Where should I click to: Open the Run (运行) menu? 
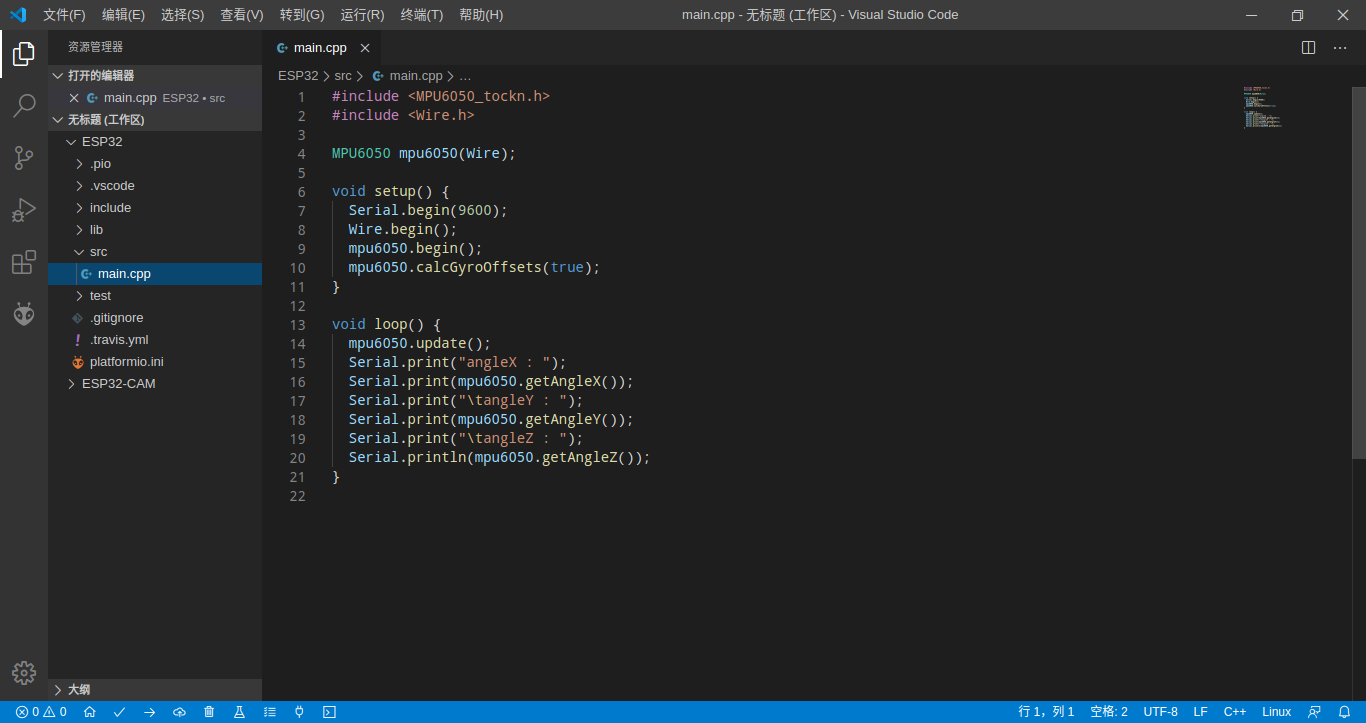coord(362,15)
